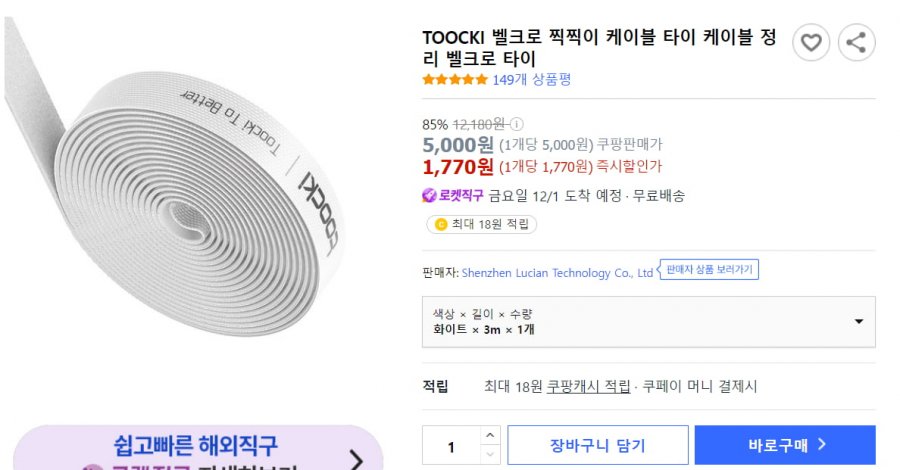Click the coin icon in reward badge
900x470 pixels.
439,225
